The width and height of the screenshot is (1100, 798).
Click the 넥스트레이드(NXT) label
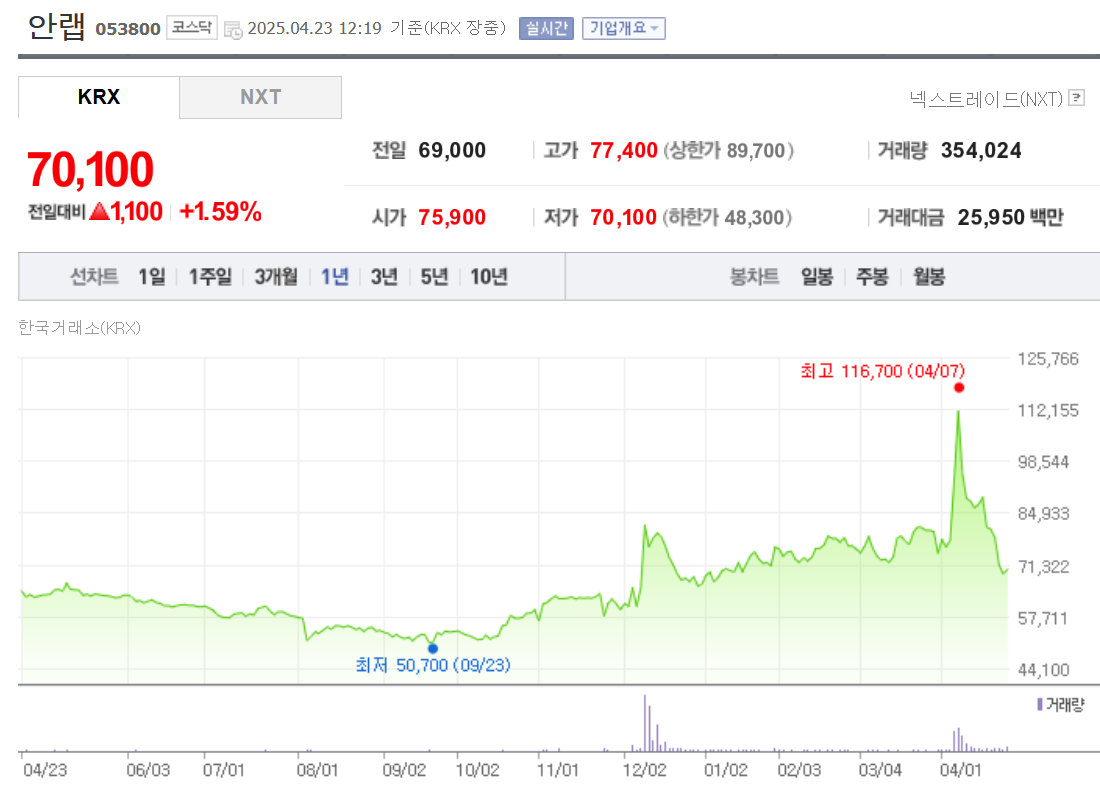986,99
